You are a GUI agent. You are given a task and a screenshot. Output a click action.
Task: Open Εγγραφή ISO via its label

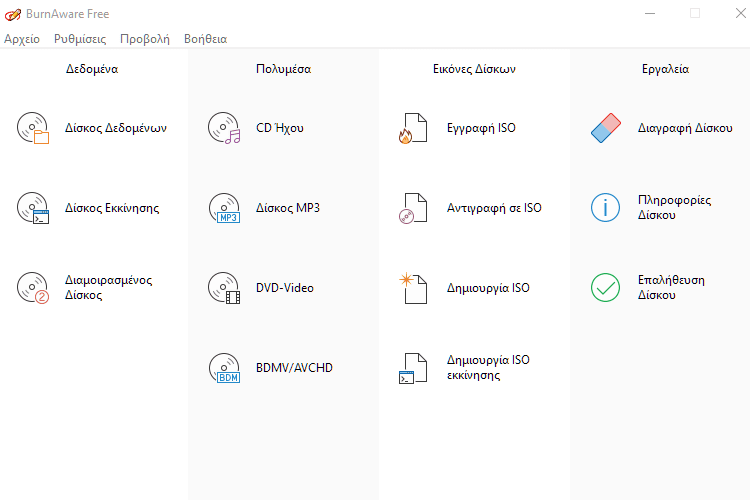481,128
